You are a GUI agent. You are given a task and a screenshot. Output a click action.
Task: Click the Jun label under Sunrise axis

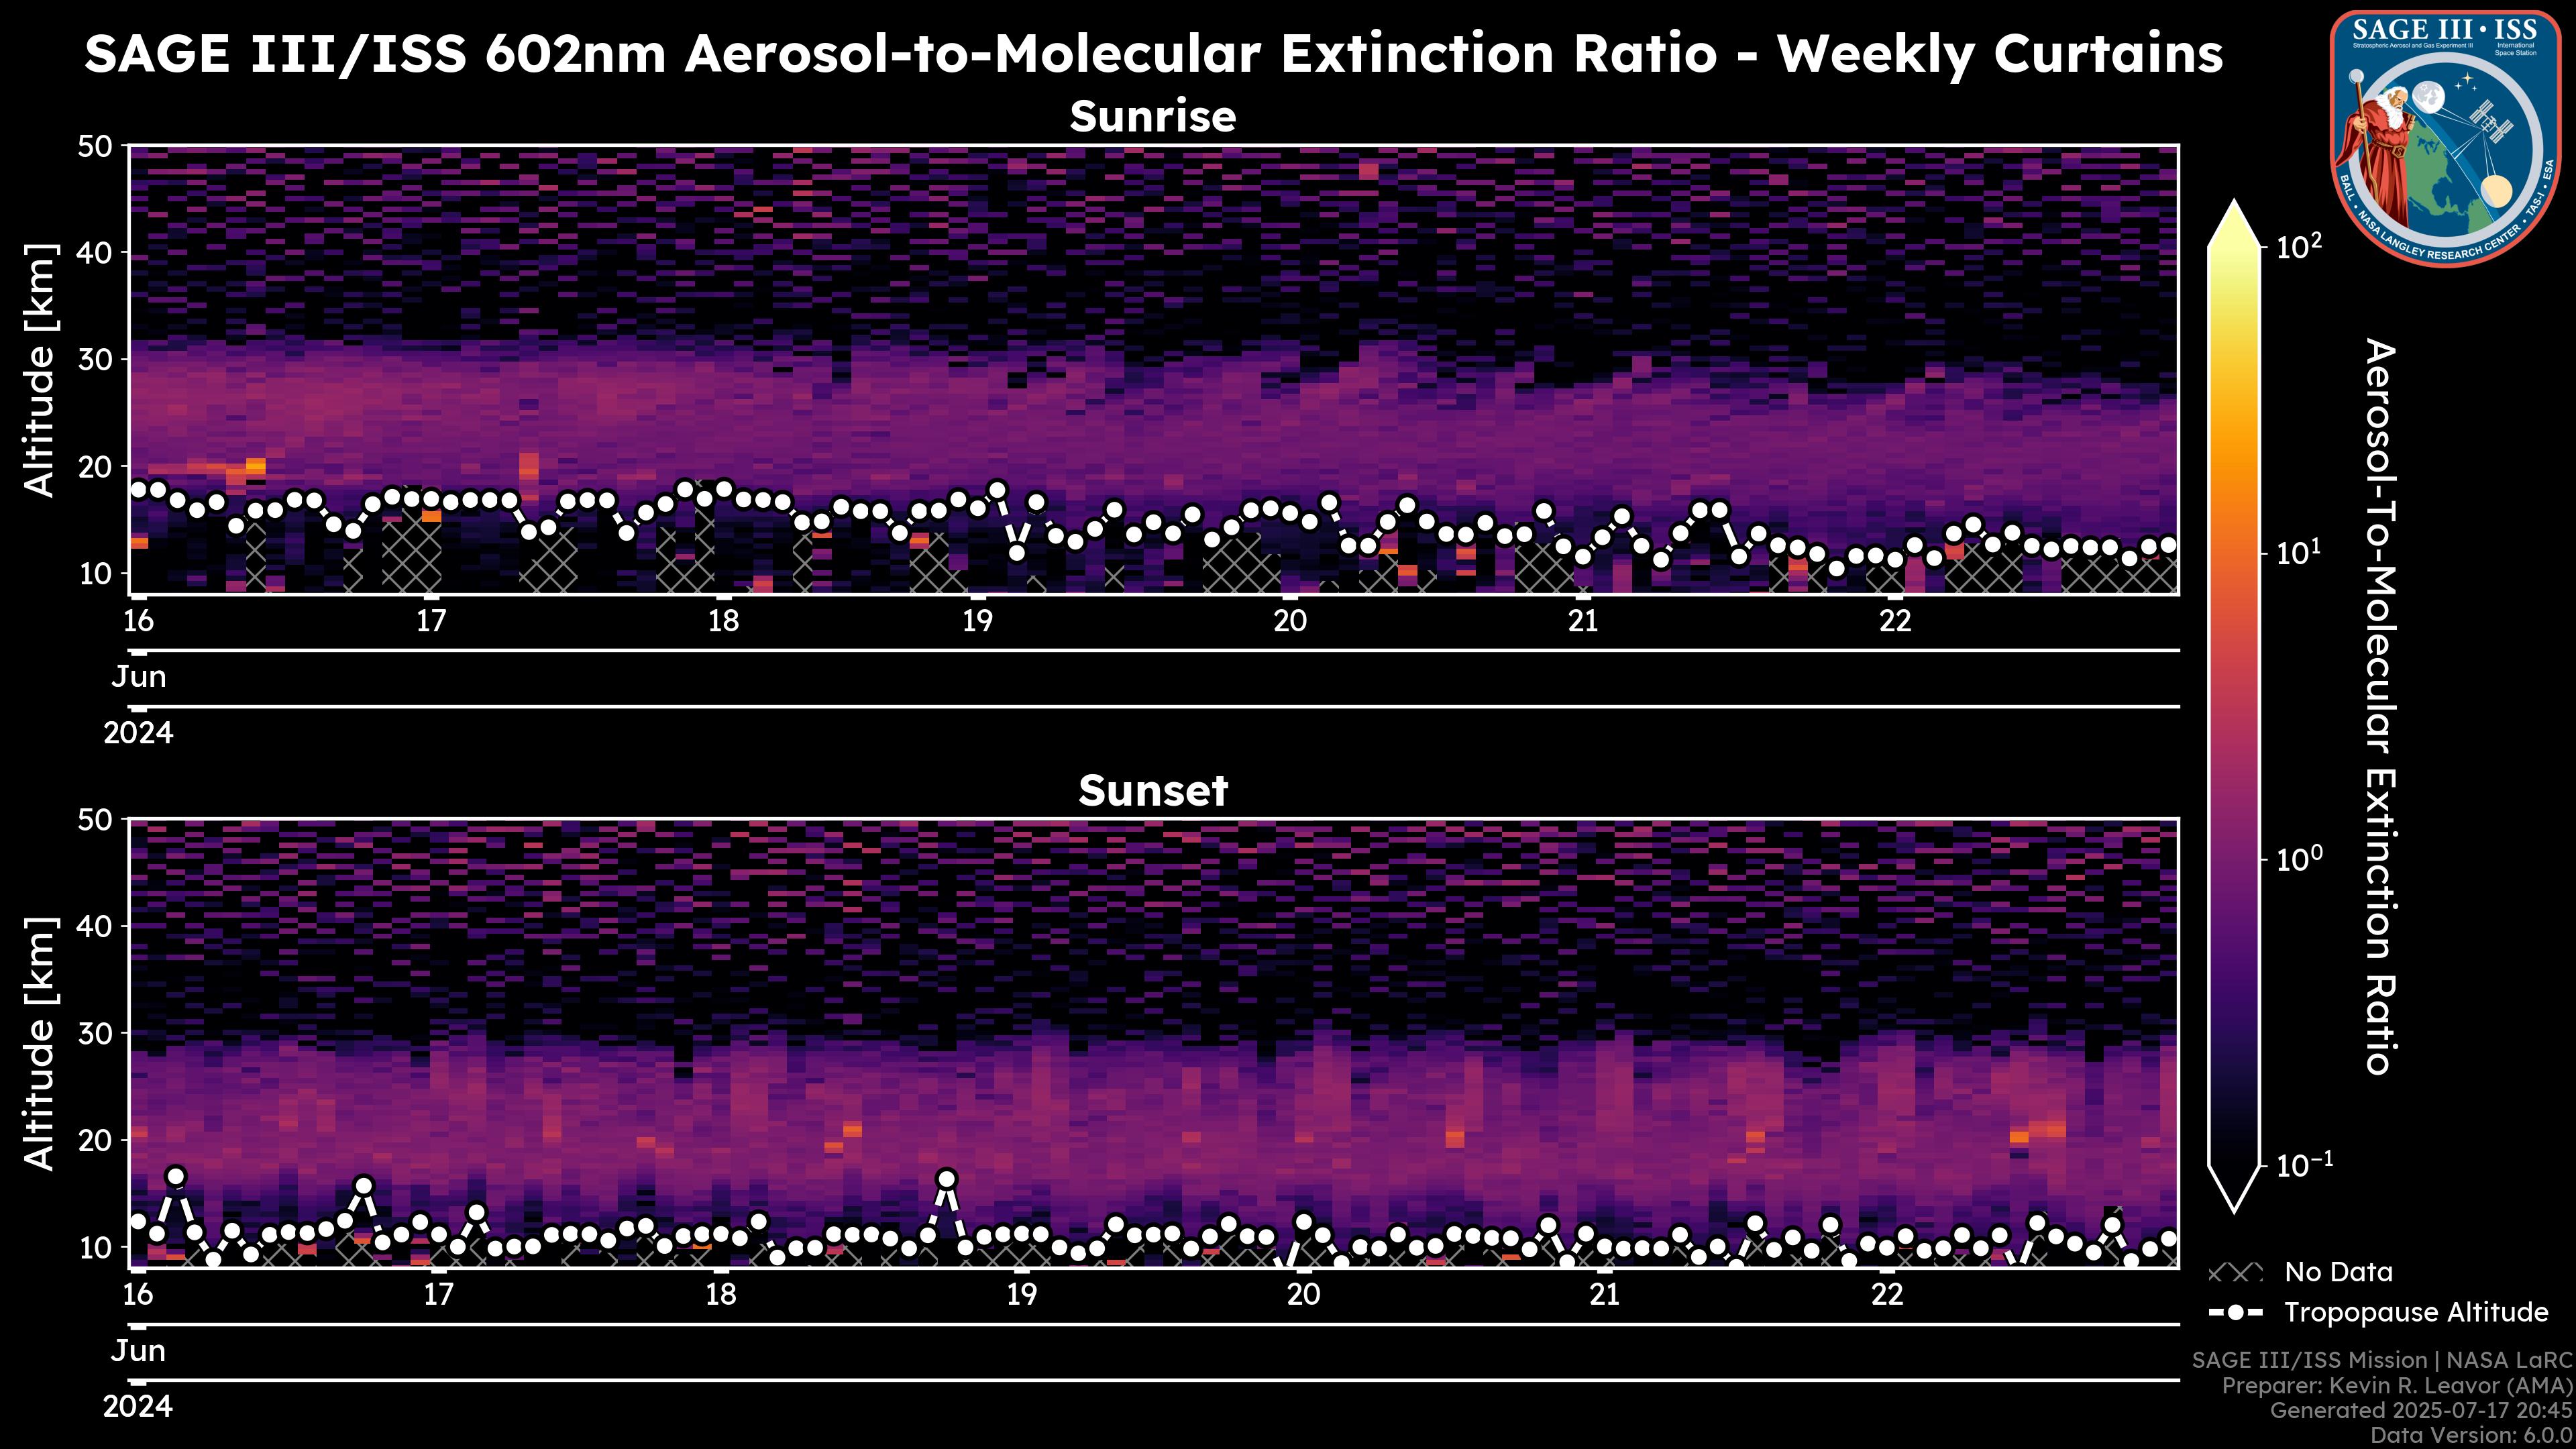[x=138, y=677]
